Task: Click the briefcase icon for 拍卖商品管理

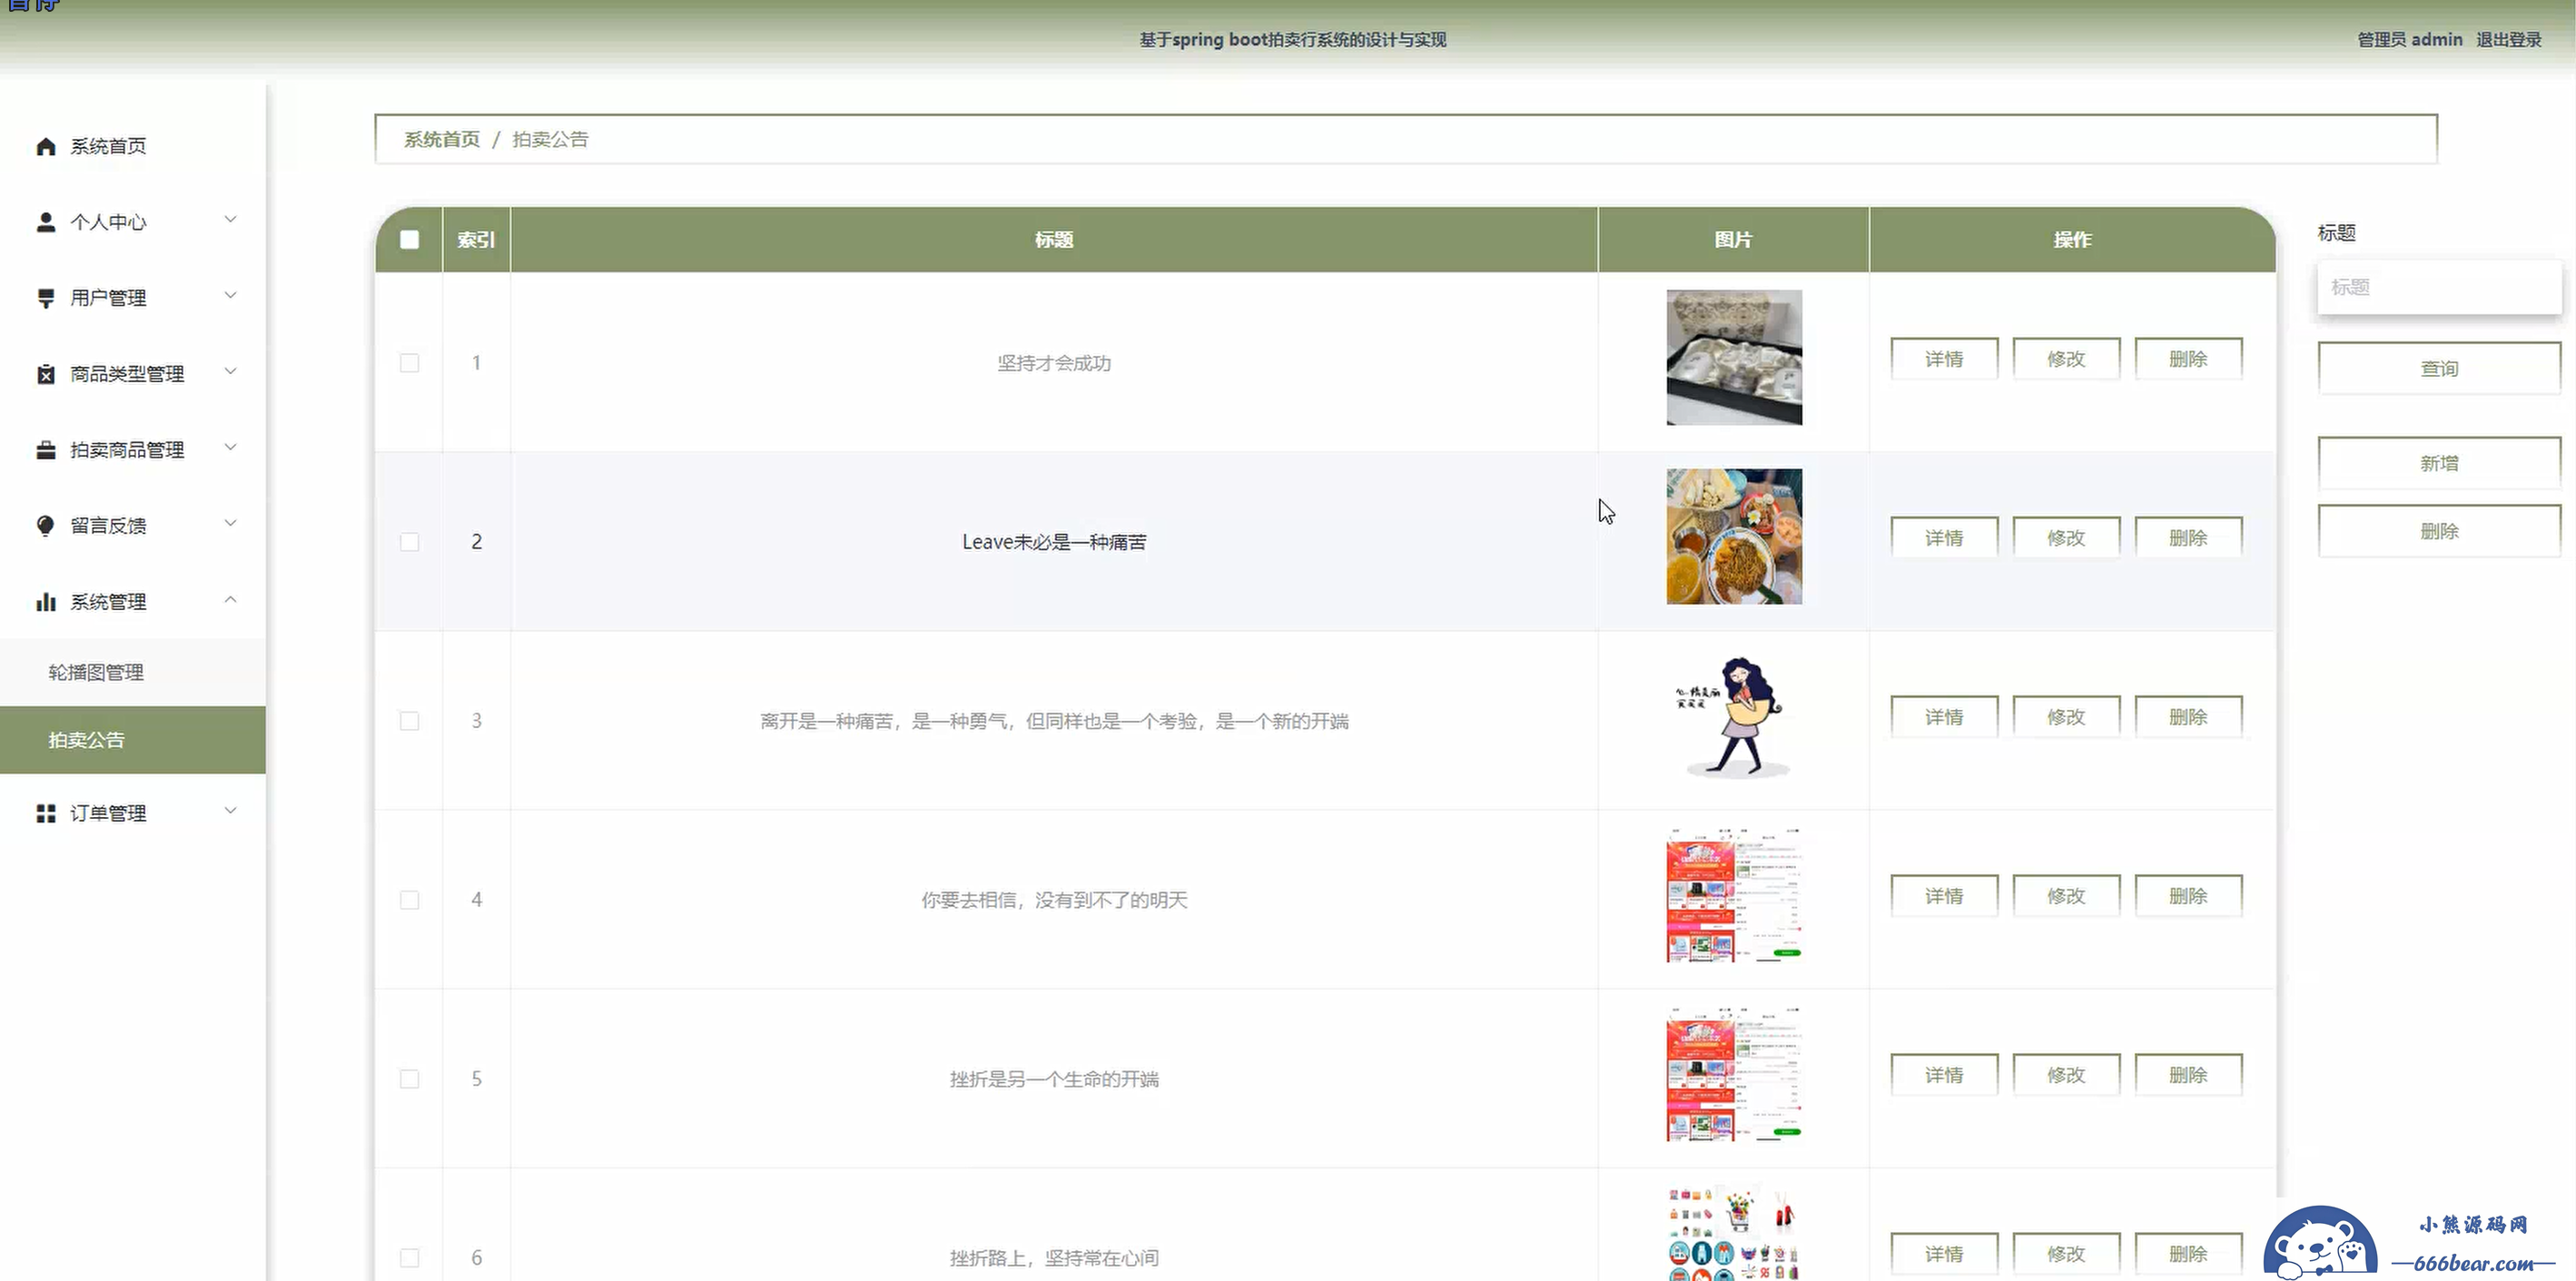Action: point(45,450)
